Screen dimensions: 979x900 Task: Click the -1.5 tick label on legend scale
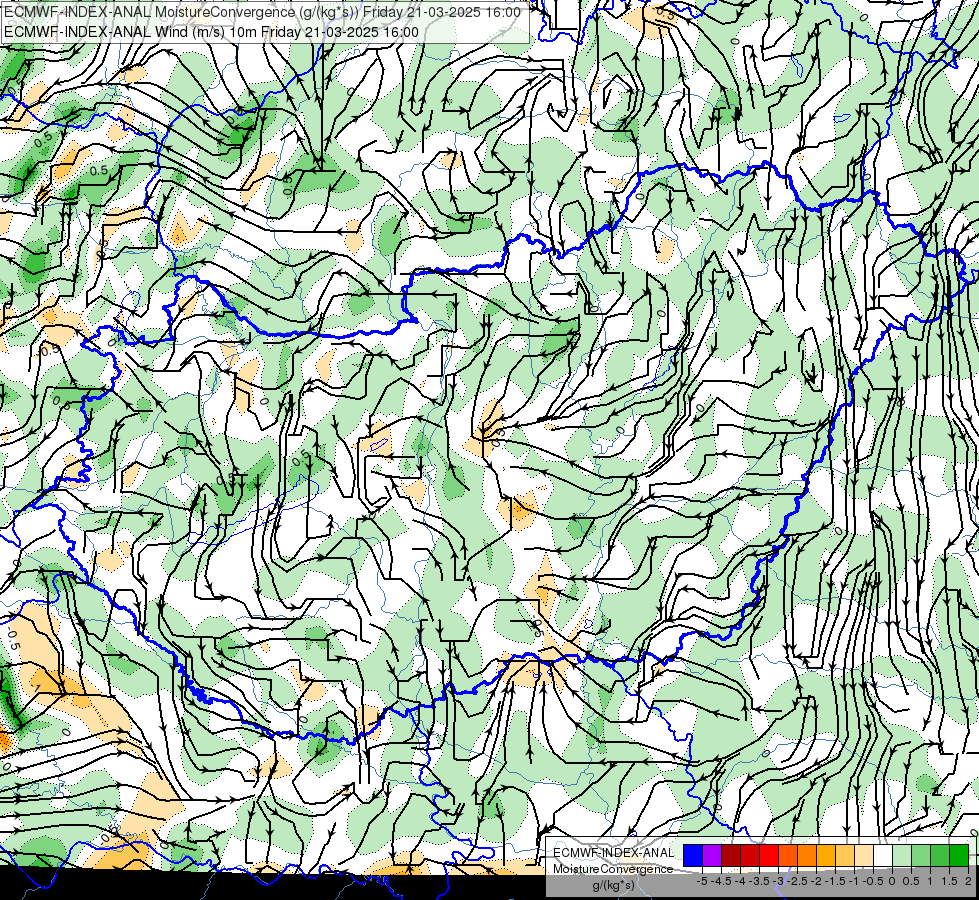(835, 881)
